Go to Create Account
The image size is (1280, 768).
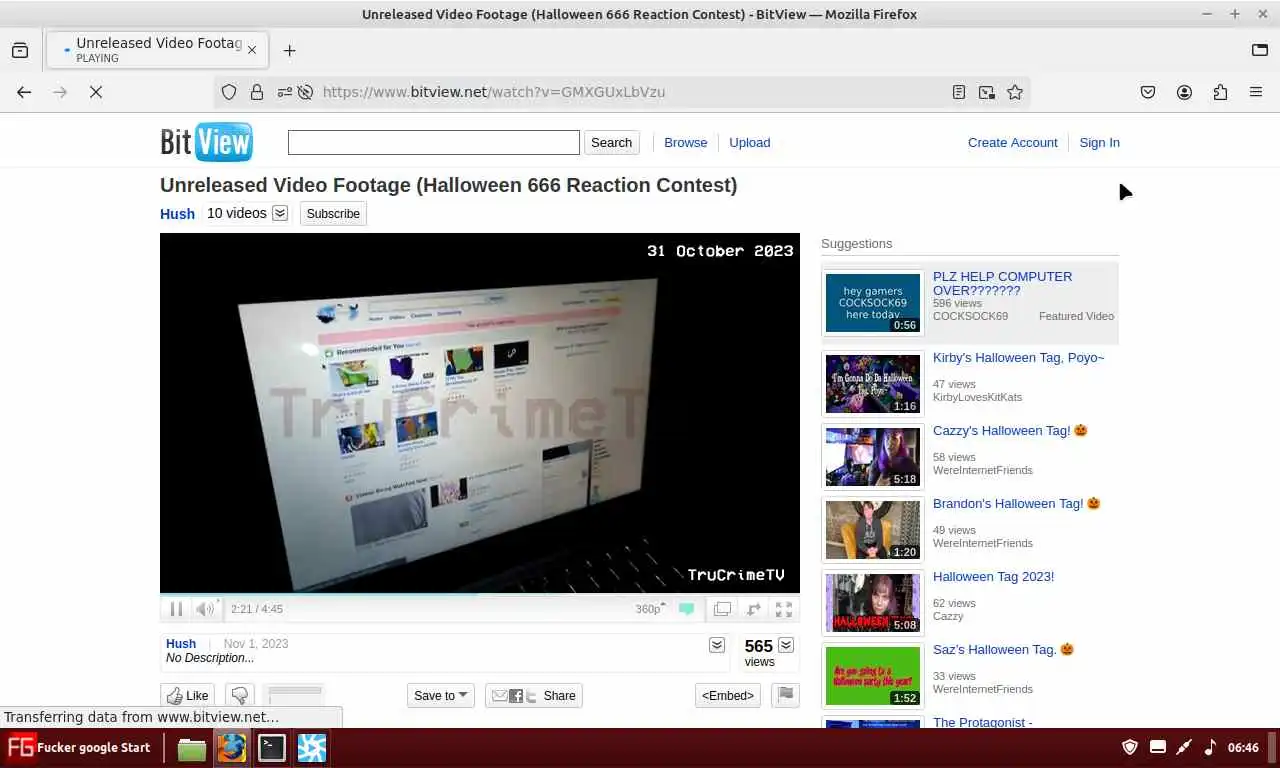click(1012, 142)
